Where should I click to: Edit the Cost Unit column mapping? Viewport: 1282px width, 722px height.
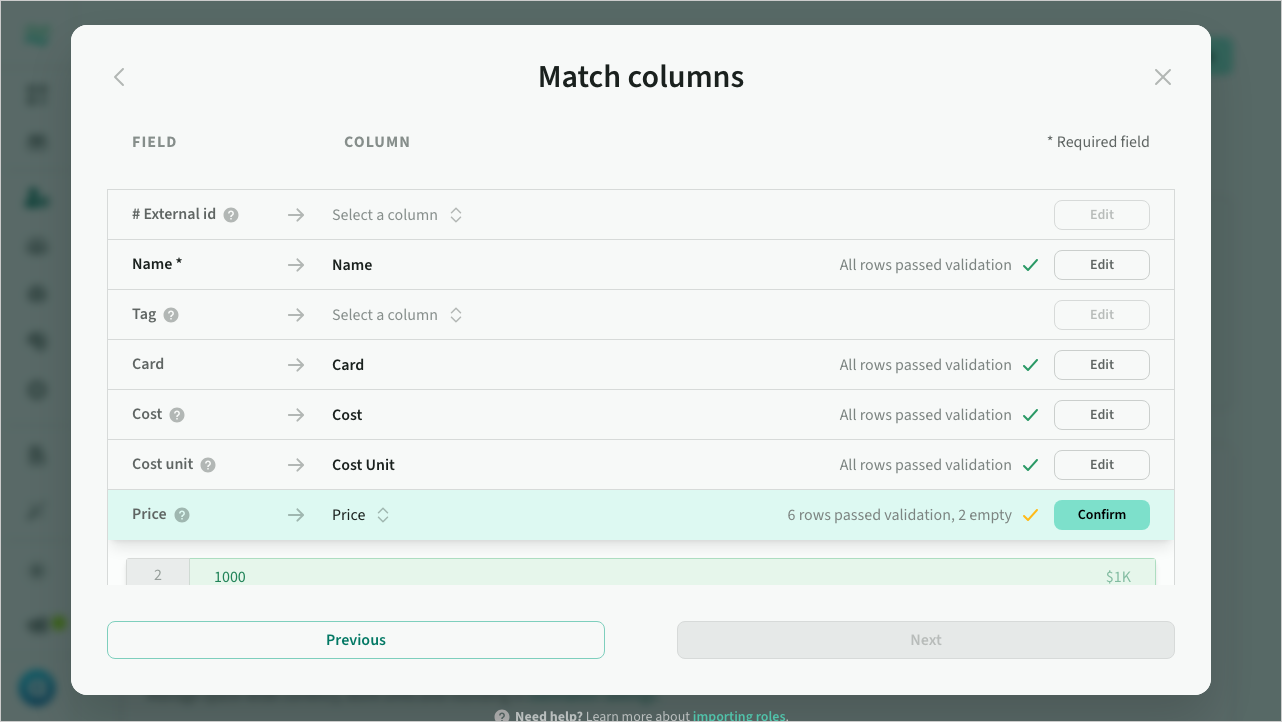[x=1101, y=465]
